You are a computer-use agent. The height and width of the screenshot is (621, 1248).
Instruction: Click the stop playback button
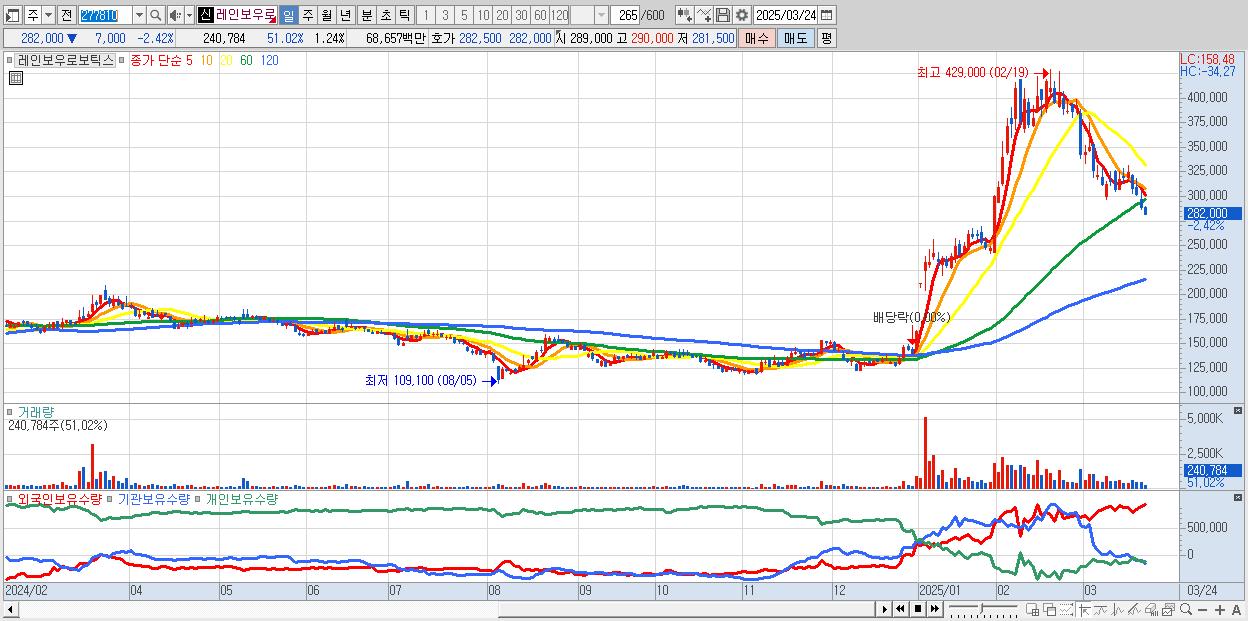click(x=917, y=609)
